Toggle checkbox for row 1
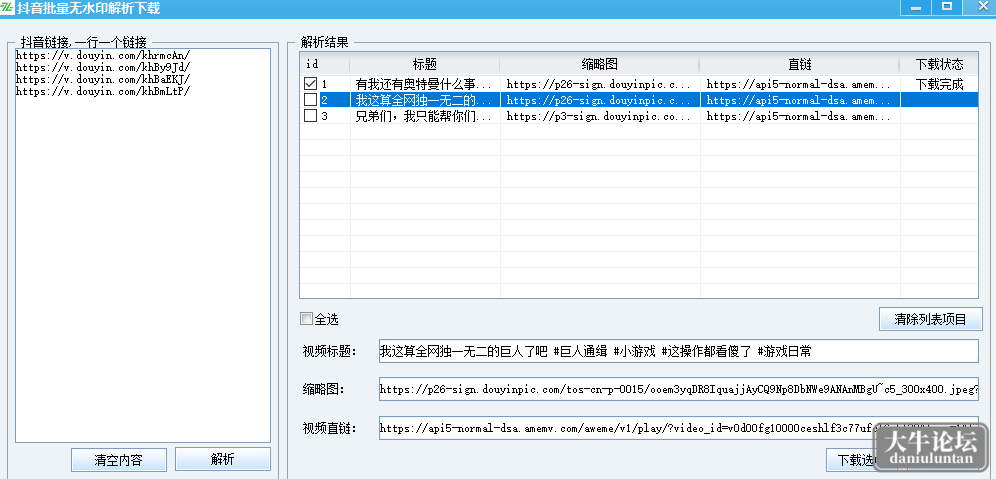Image resolution: width=996 pixels, height=479 pixels. coord(310,84)
